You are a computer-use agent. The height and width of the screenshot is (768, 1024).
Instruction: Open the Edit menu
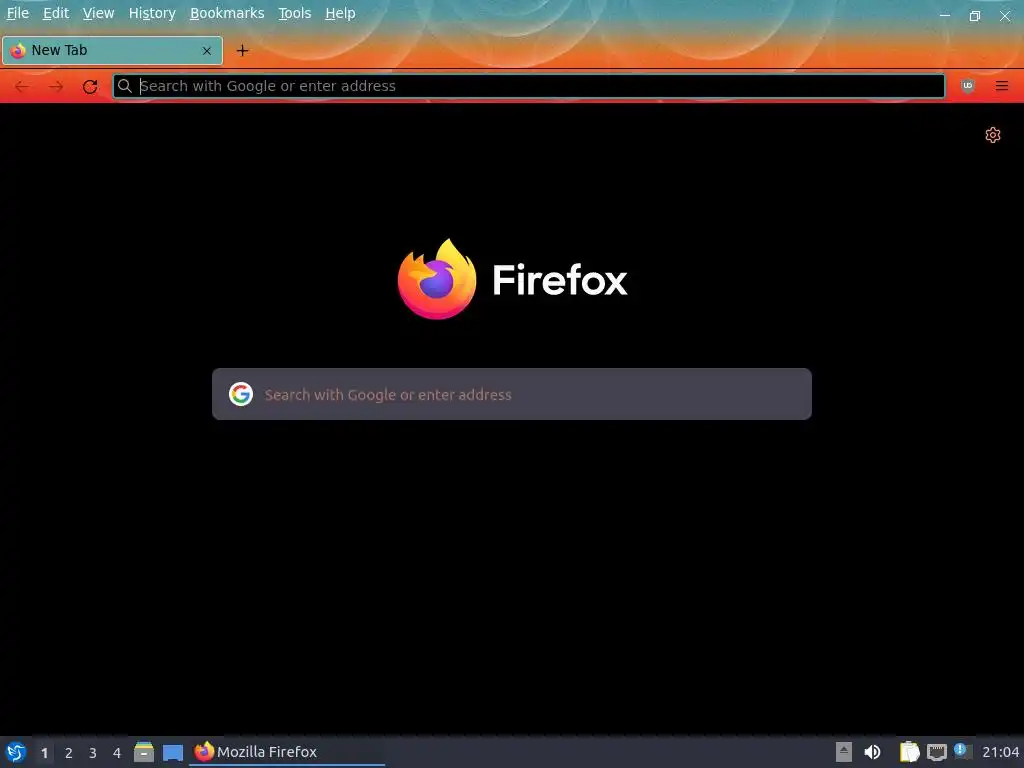pos(56,13)
